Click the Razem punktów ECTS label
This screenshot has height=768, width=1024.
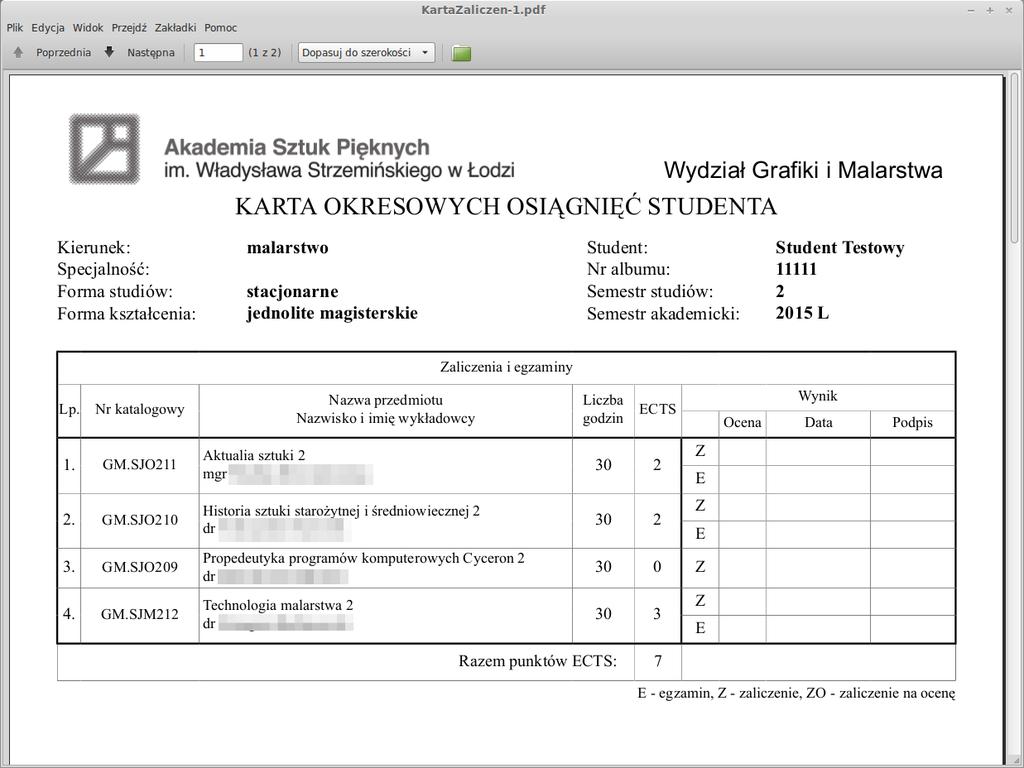[537, 661]
